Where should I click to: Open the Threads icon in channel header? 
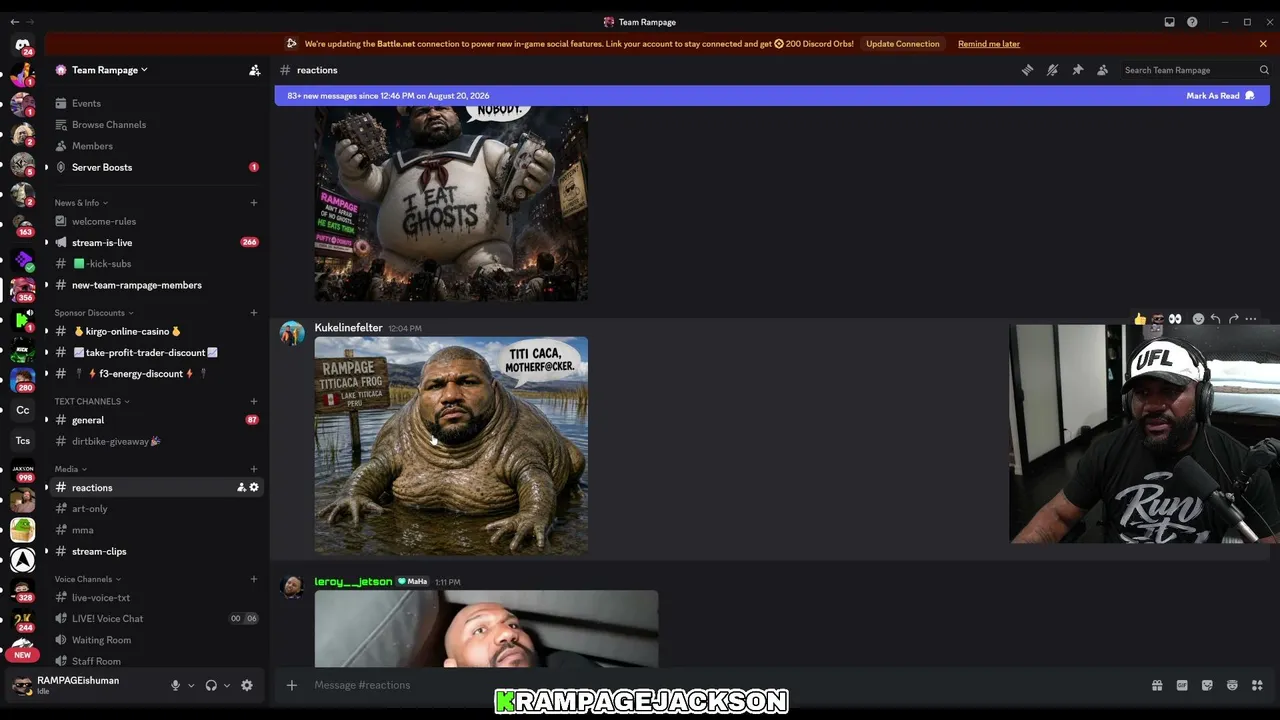1027,70
